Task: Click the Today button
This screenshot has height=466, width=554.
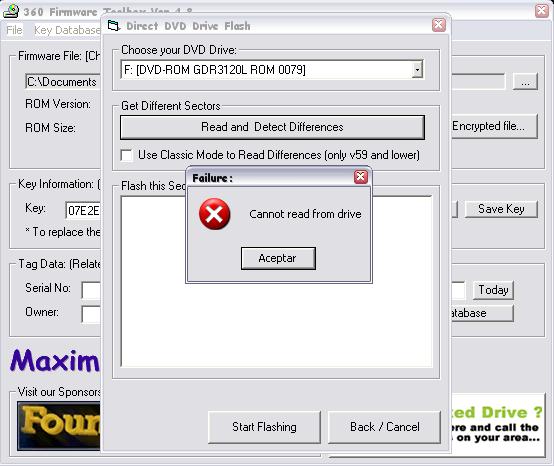Action: (493, 290)
